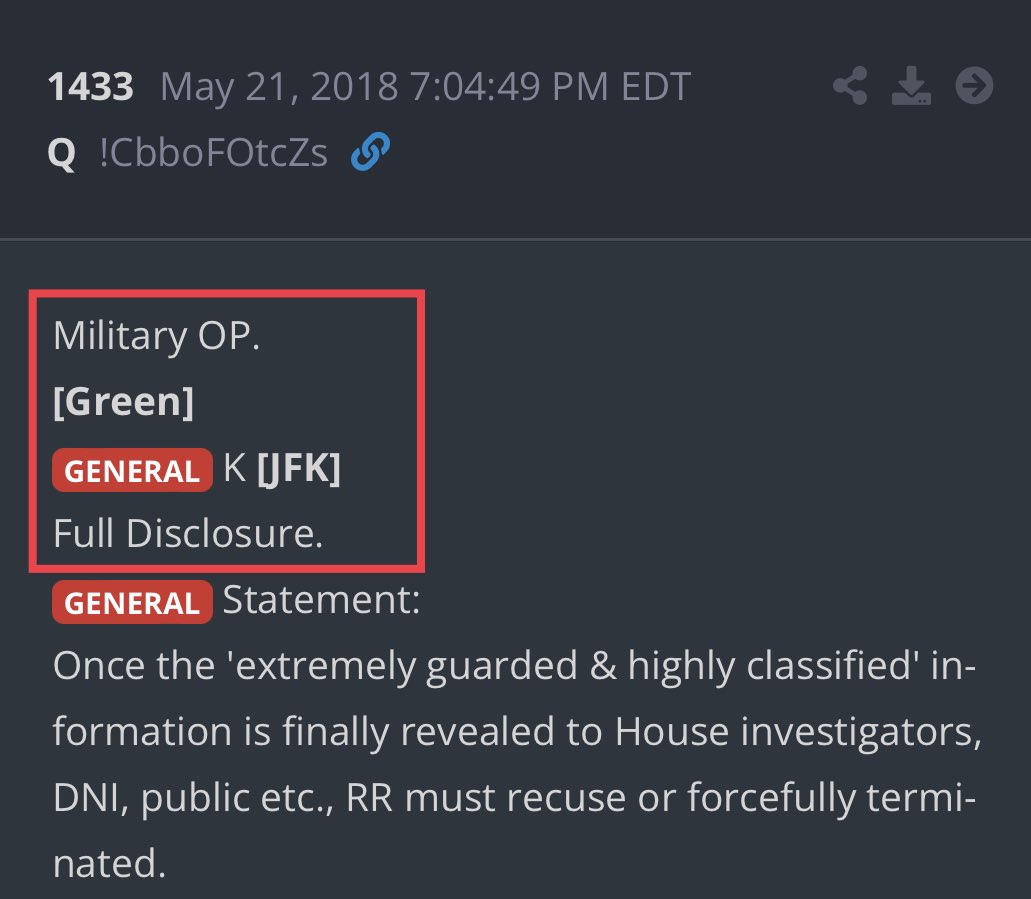Select post number 1433
Viewport: 1031px width, 899px height.
90,88
